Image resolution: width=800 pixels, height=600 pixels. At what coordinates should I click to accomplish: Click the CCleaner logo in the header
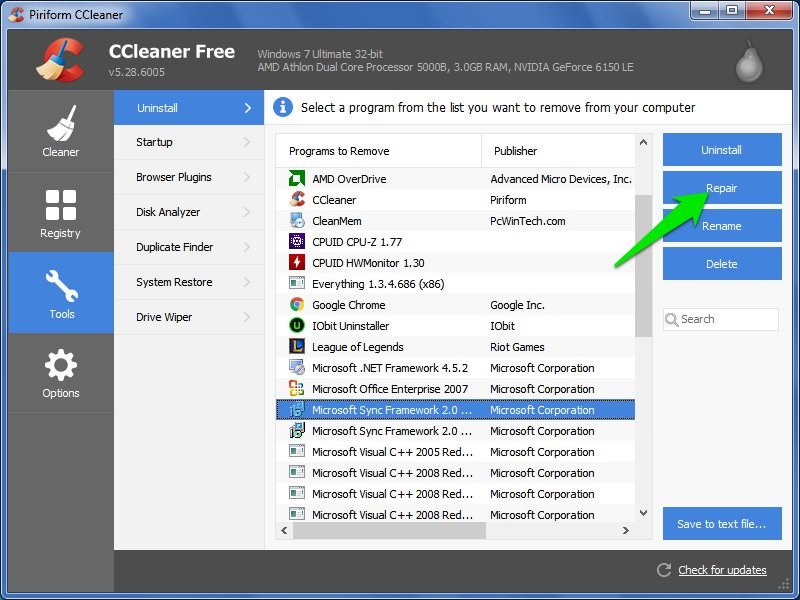tap(60, 60)
